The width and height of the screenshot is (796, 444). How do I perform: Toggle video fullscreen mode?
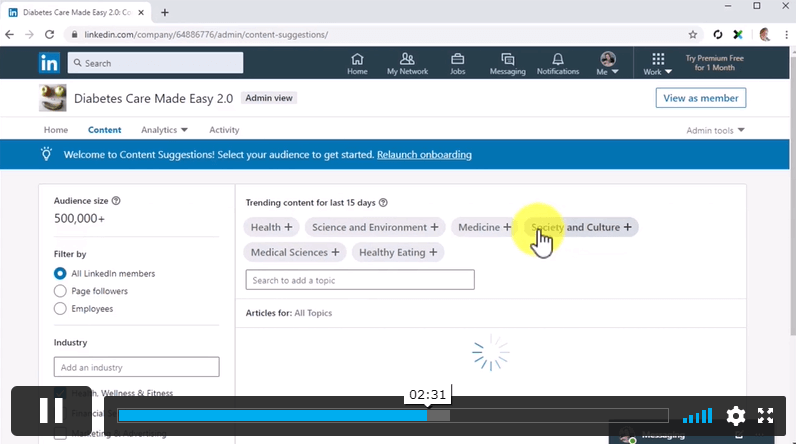pos(766,416)
